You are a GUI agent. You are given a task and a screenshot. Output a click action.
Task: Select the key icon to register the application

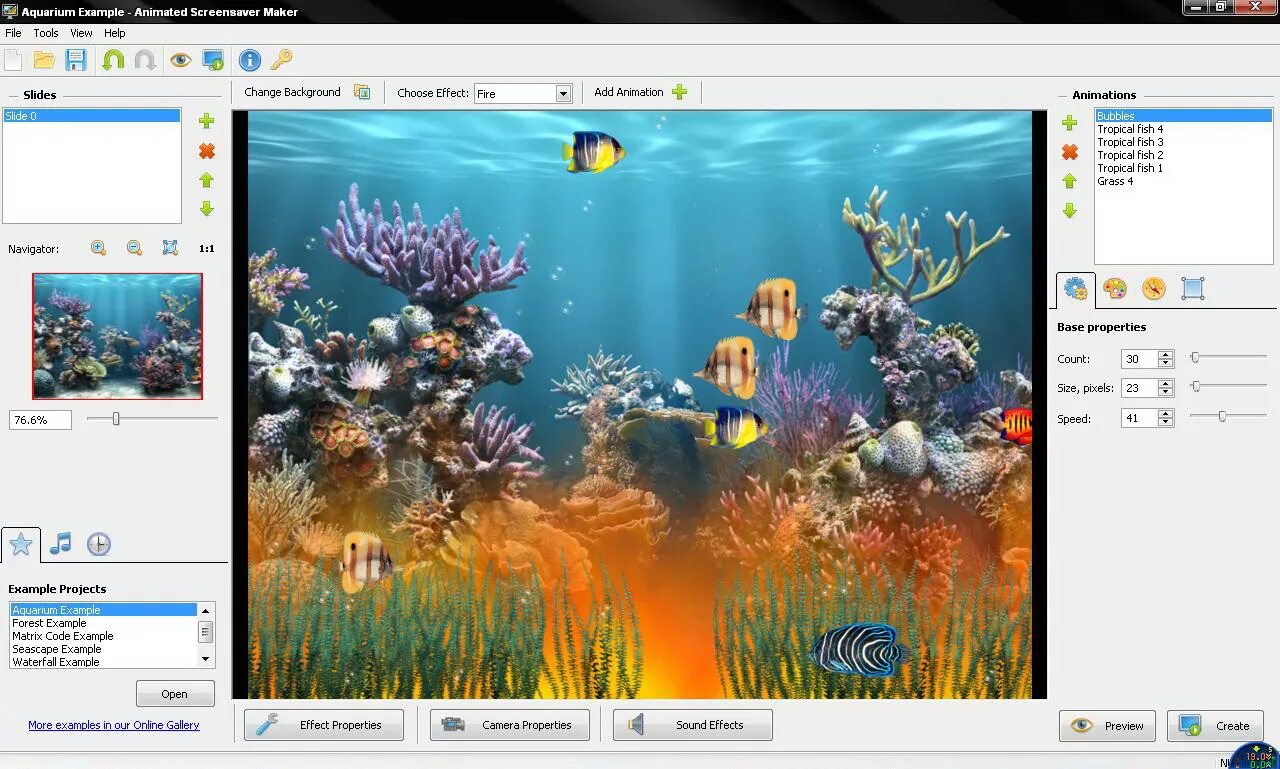pyautogui.click(x=283, y=59)
